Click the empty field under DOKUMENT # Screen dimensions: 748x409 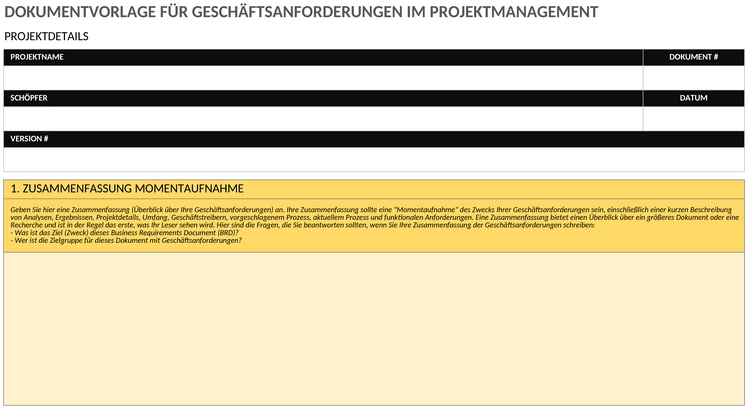pyautogui.click(x=694, y=78)
